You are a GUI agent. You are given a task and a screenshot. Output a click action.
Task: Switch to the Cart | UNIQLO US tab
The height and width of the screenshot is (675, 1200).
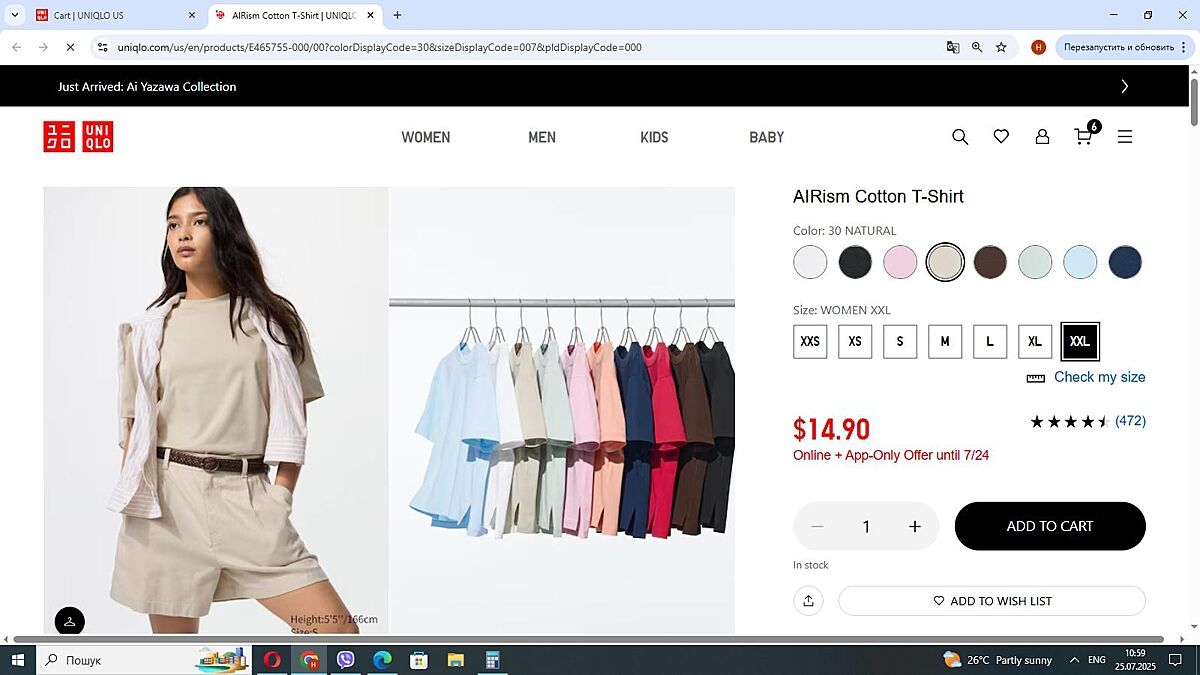point(110,16)
